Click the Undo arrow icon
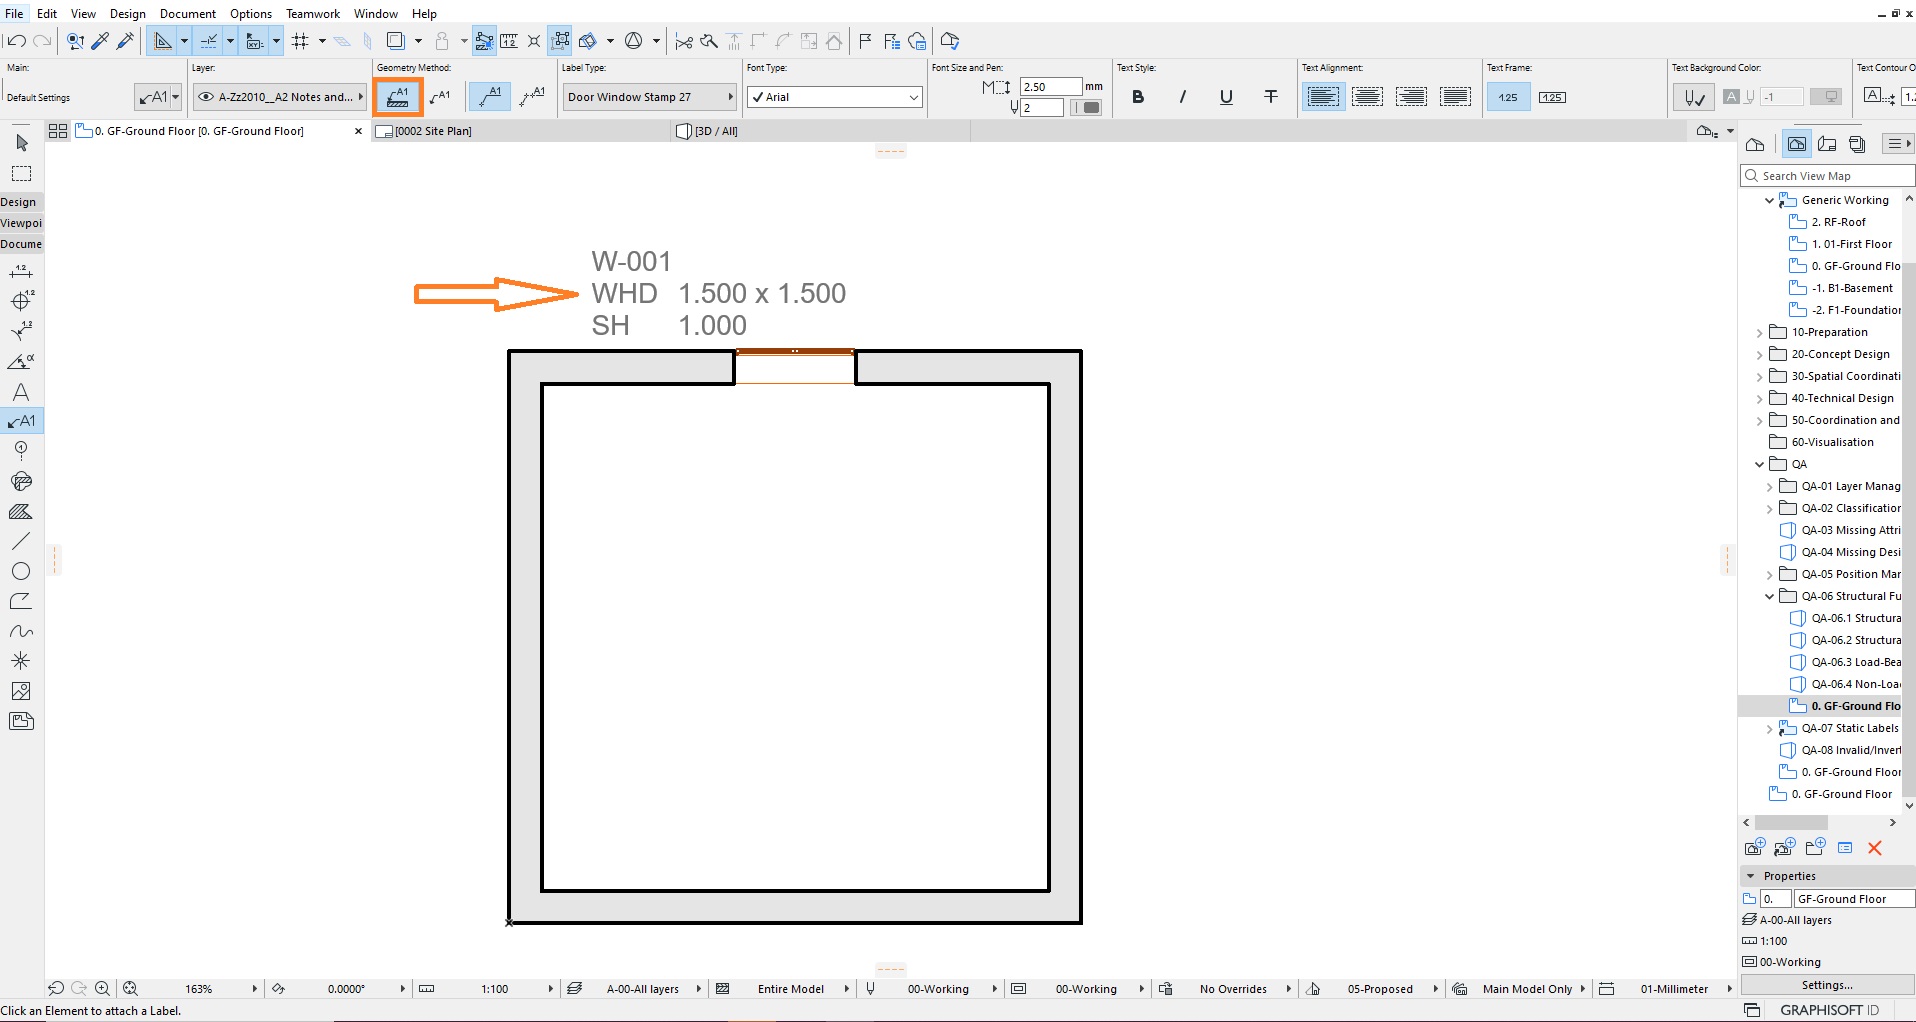1916x1022 pixels. click(16, 41)
